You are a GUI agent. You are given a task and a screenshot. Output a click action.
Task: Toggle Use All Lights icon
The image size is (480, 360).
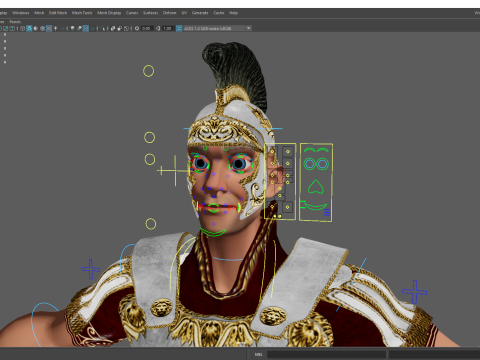[x=55, y=28]
